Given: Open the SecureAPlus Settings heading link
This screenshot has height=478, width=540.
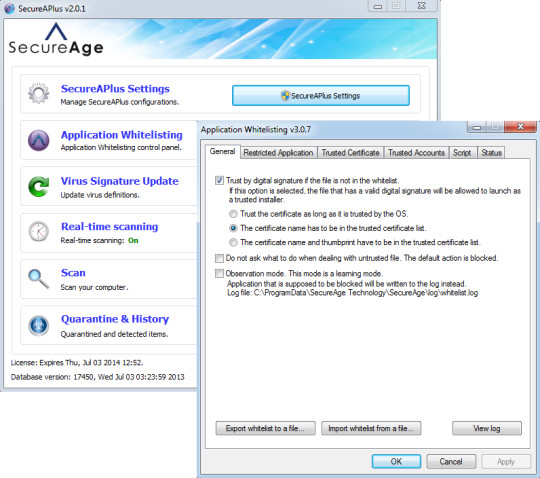Looking at the screenshot, I should 115,89.
